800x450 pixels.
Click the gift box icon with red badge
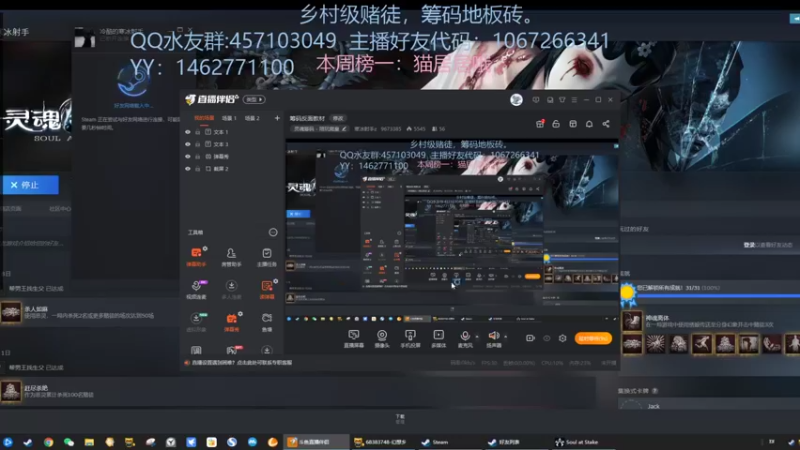540,124
